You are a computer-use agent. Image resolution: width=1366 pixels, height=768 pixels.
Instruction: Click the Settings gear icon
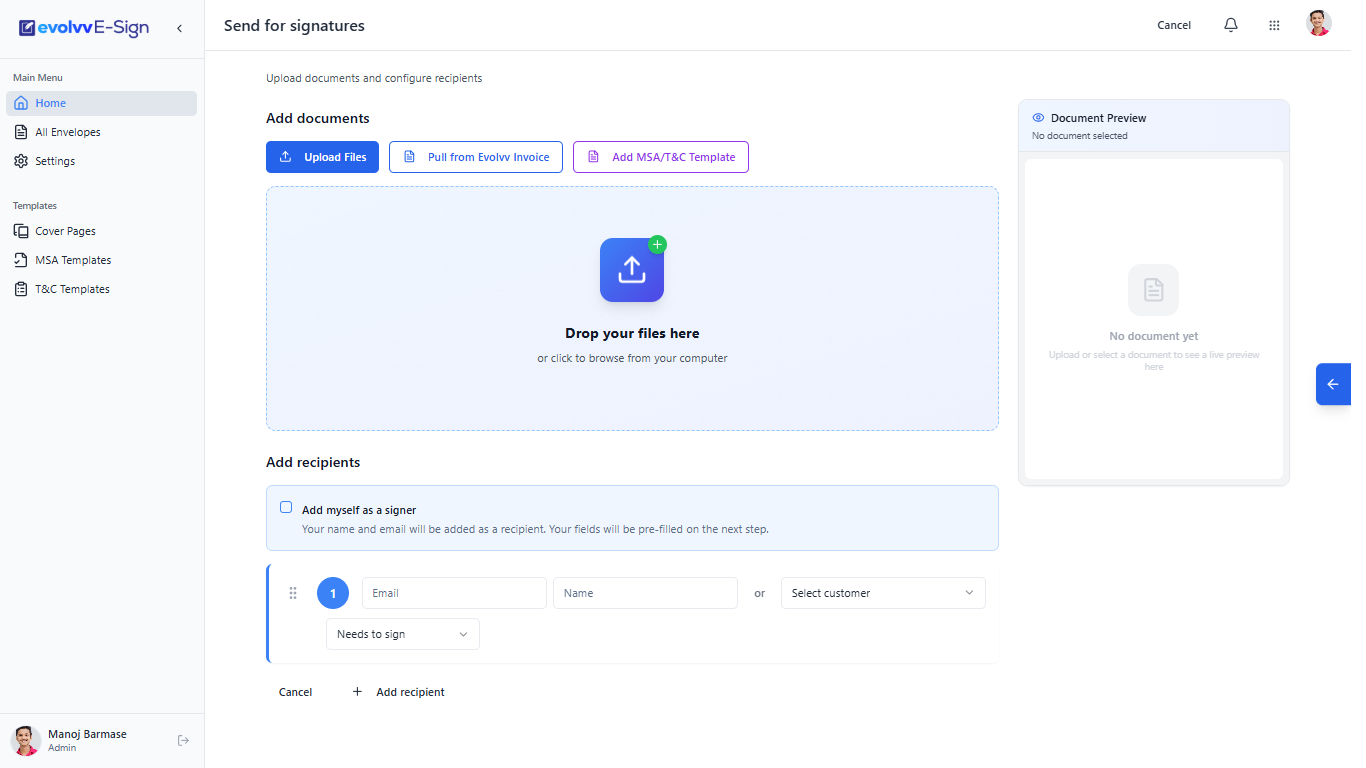coord(21,161)
